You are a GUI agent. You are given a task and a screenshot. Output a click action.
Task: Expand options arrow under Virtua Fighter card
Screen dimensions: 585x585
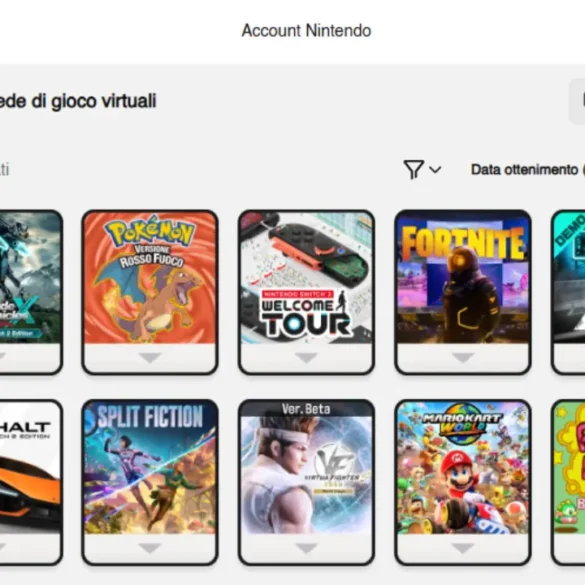coord(306,548)
